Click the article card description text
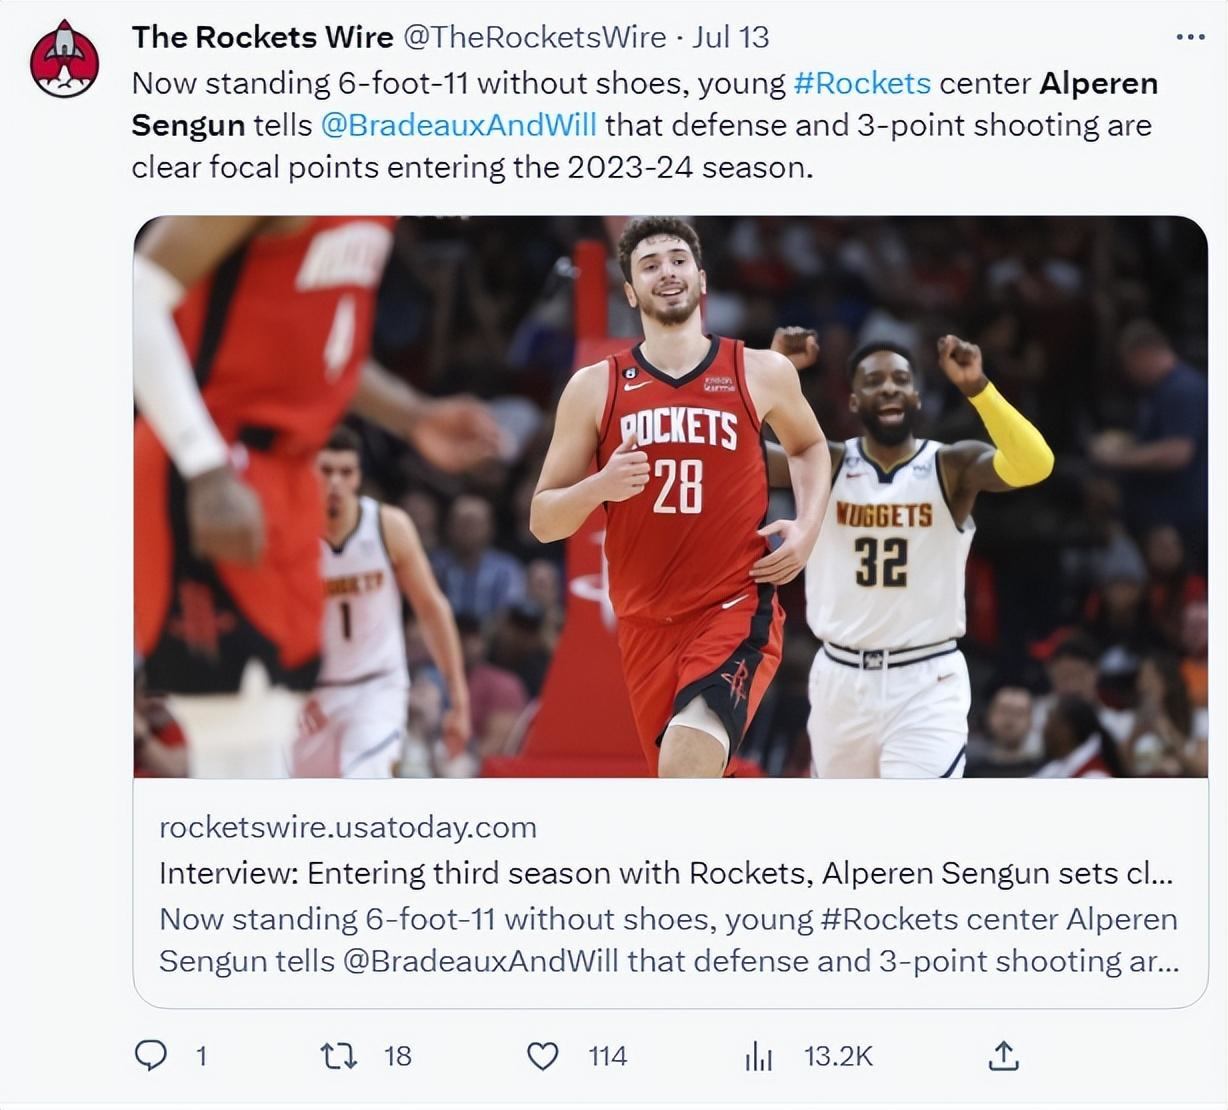Image resolution: width=1228 pixels, height=1110 pixels. (669, 940)
